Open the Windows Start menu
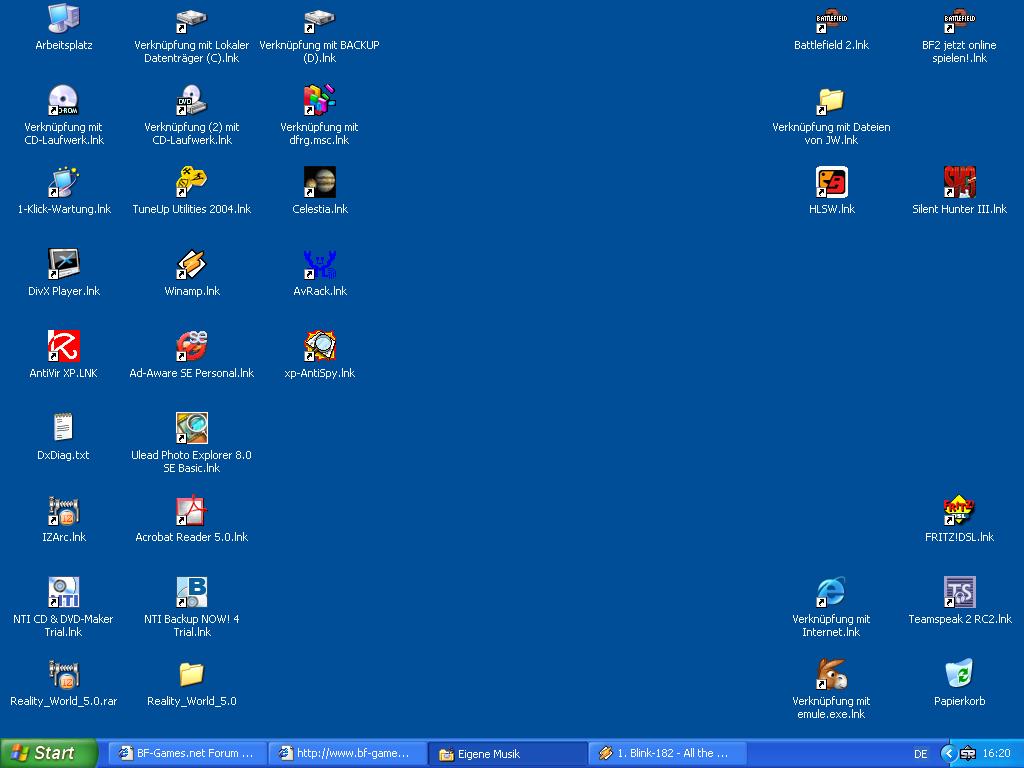The width and height of the screenshot is (1024, 768). pyautogui.click(x=49, y=753)
